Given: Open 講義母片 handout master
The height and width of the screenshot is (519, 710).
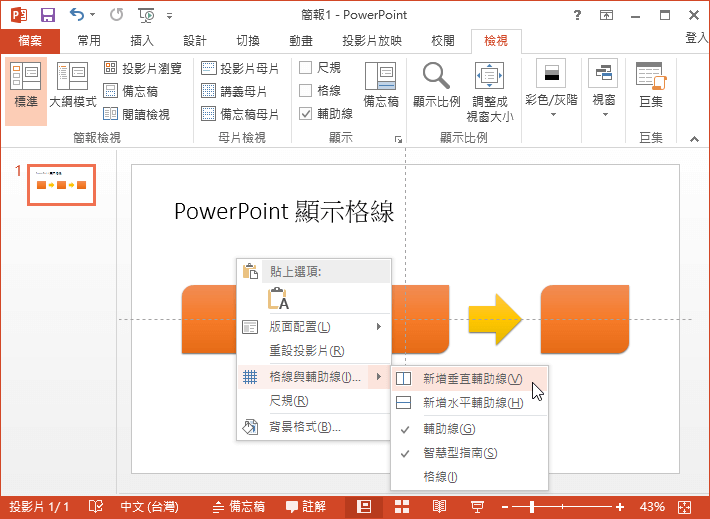Looking at the screenshot, I should point(234,91).
